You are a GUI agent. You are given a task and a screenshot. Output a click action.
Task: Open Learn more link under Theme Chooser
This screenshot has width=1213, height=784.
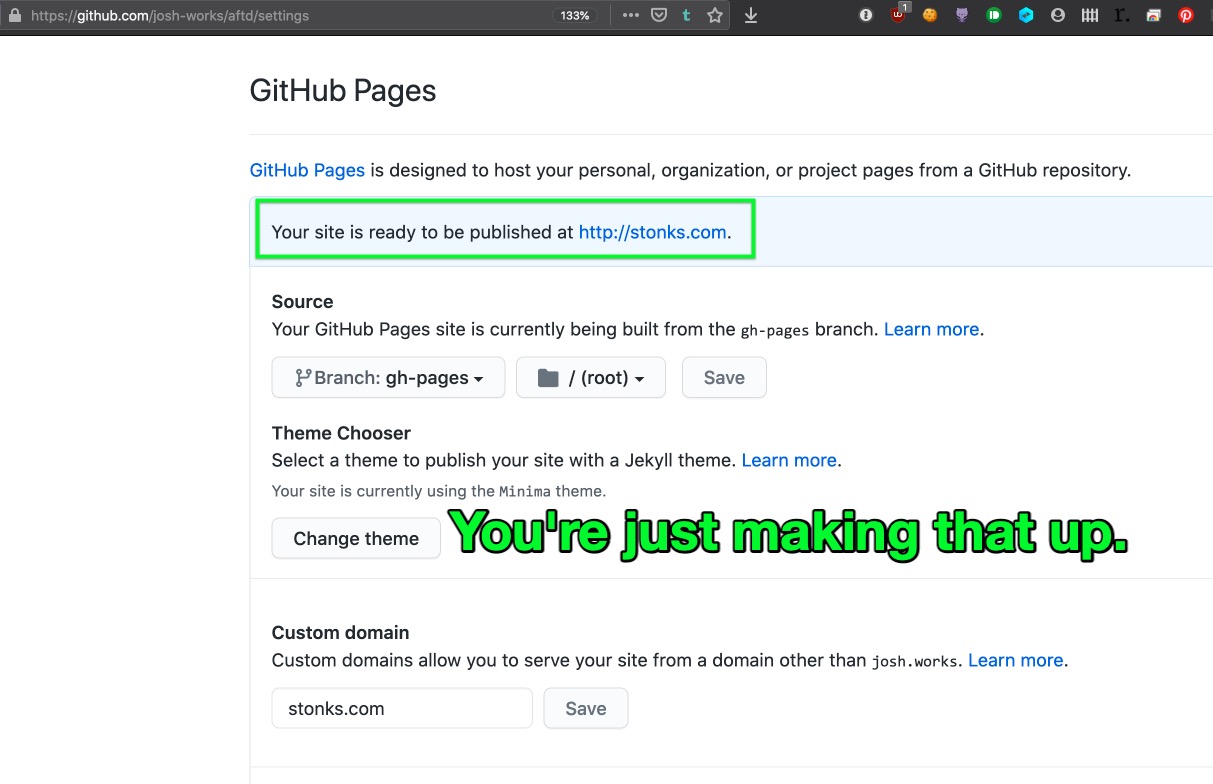coord(789,460)
